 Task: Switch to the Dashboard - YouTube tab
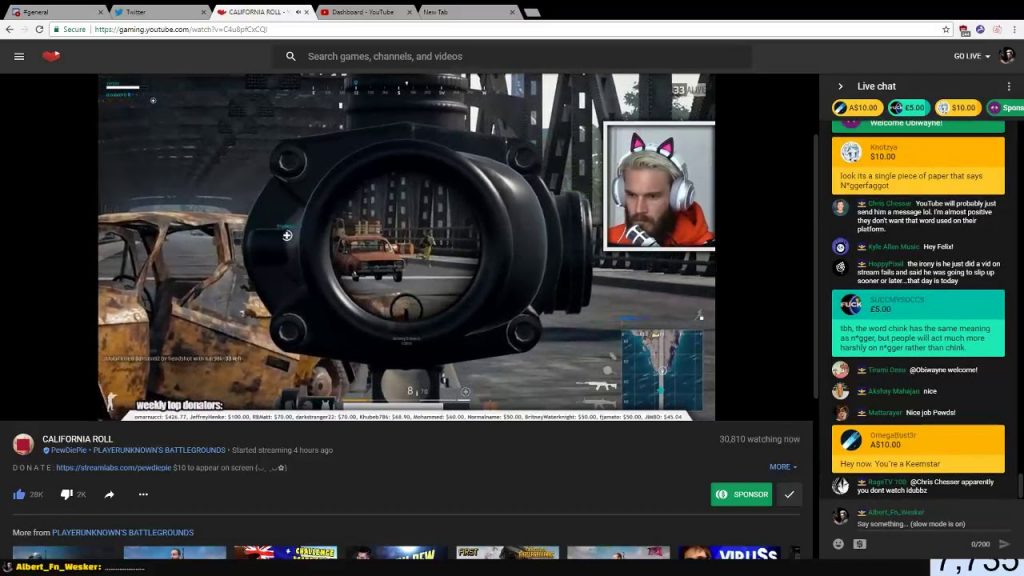366,12
